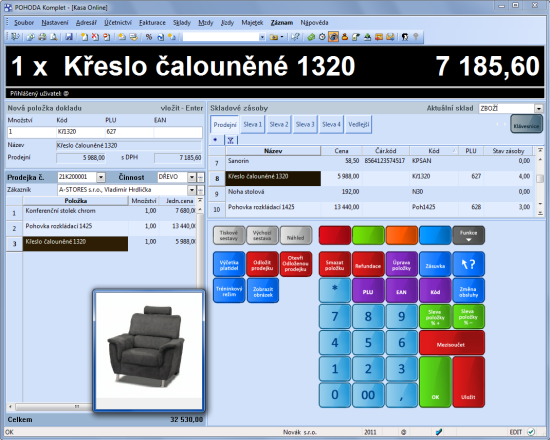The width and height of the screenshot is (550, 440).
Task: Click the question mark pointer help icon
Action: coord(295,36)
